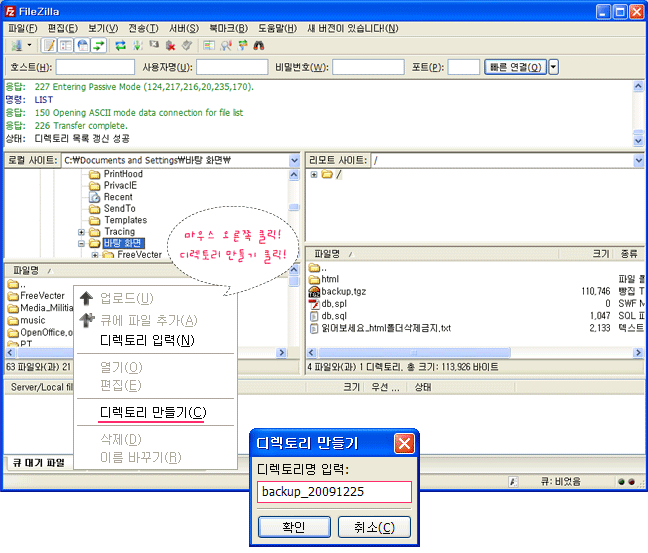Expand the remote root / tree node
Image resolution: width=648 pixels, height=553 pixels.
click(314, 174)
